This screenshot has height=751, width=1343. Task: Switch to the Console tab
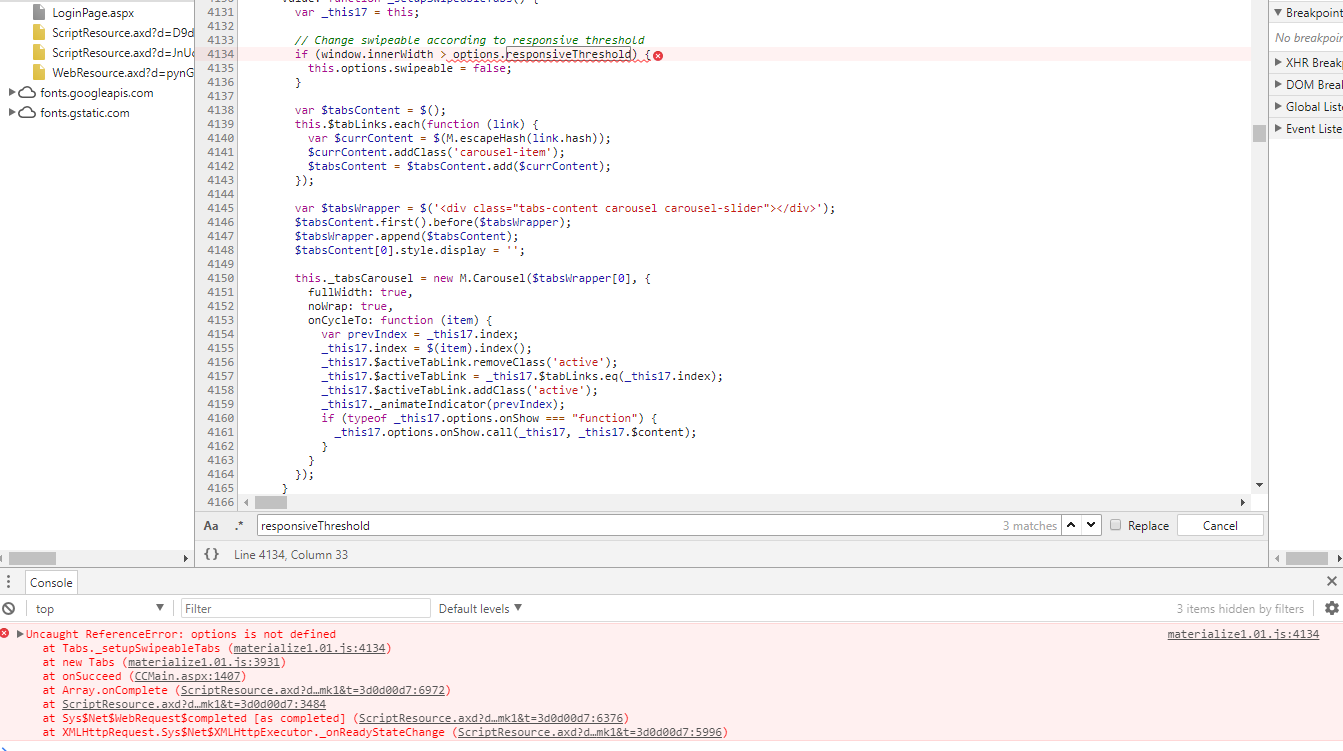pyautogui.click(x=50, y=581)
